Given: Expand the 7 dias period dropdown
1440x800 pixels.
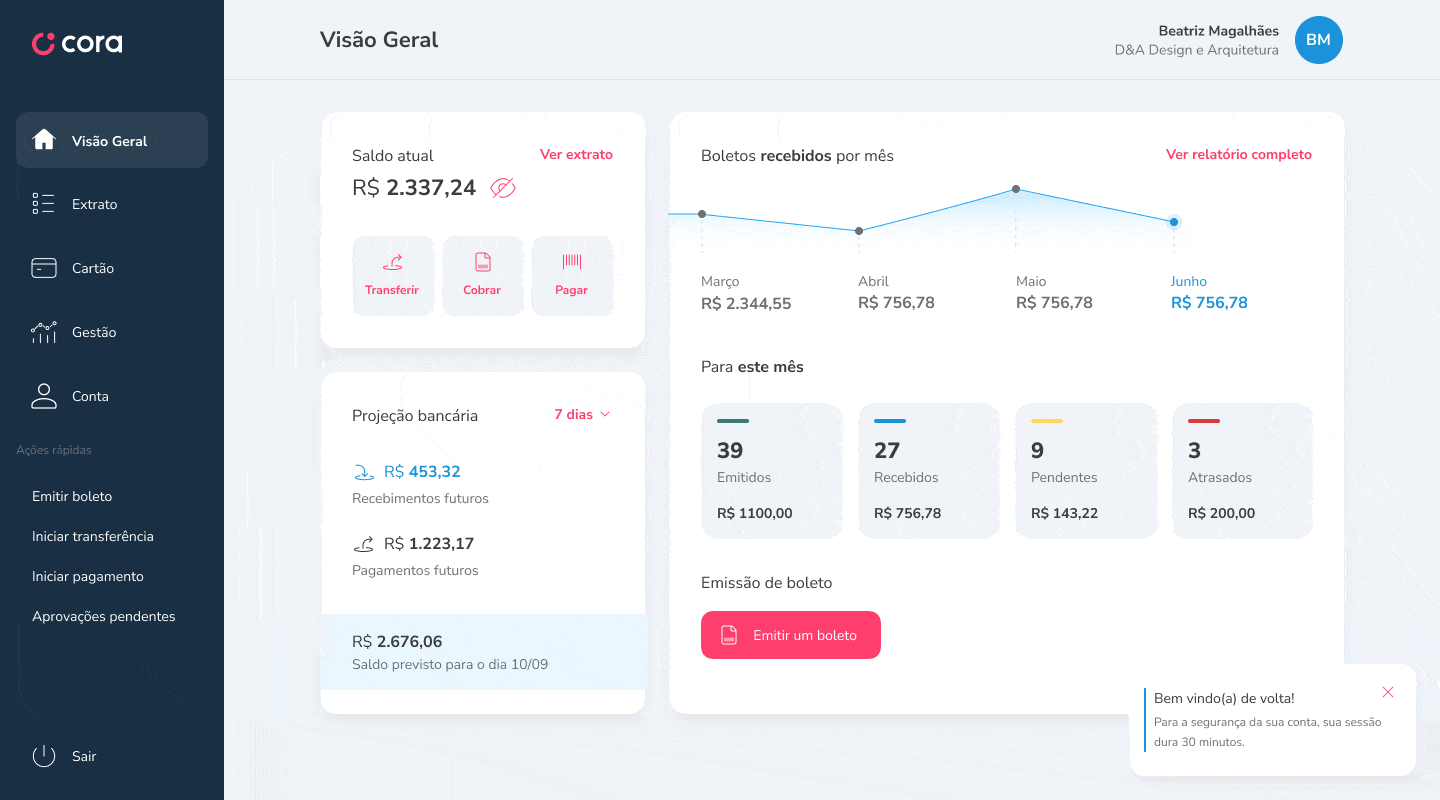Looking at the screenshot, I should 582,414.
